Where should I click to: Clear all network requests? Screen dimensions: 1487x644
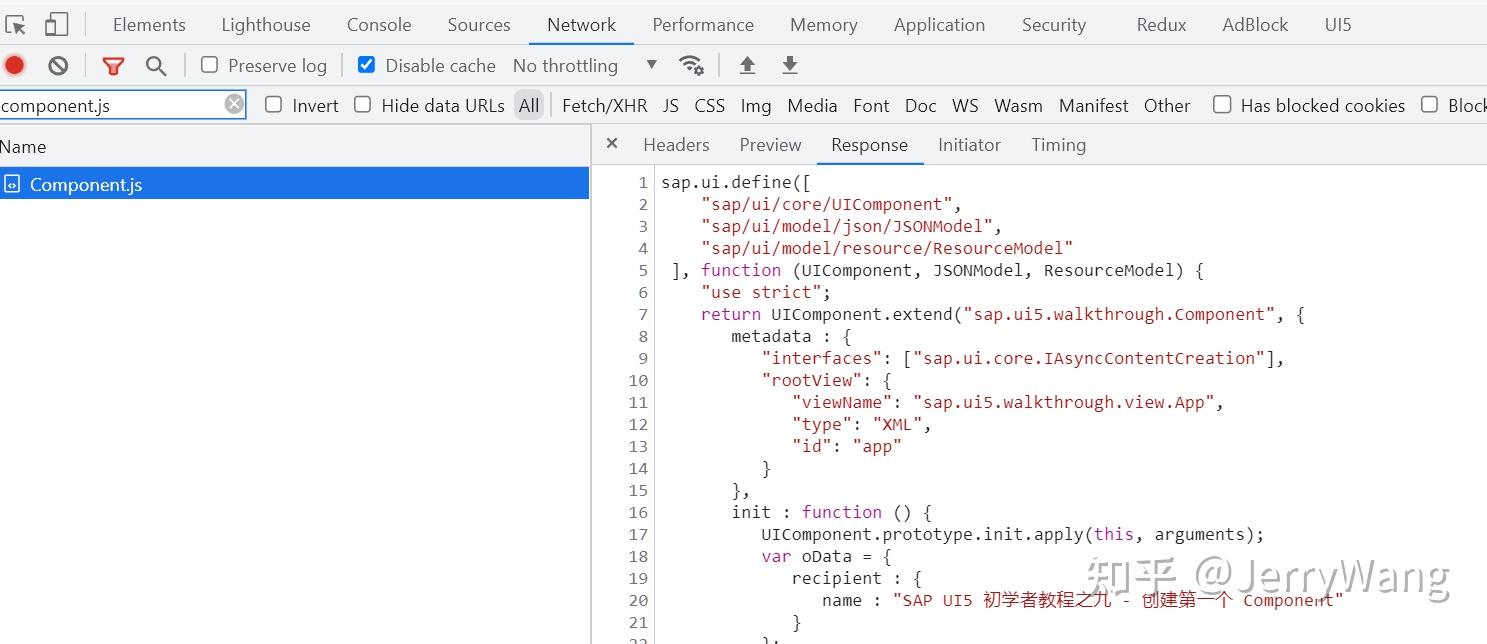pyautogui.click(x=57, y=64)
